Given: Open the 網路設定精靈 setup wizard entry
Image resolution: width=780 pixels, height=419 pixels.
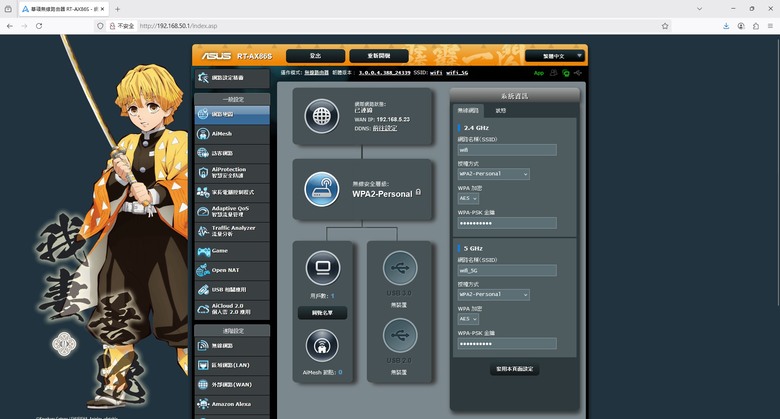Looking at the screenshot, I should click(232, 78).
